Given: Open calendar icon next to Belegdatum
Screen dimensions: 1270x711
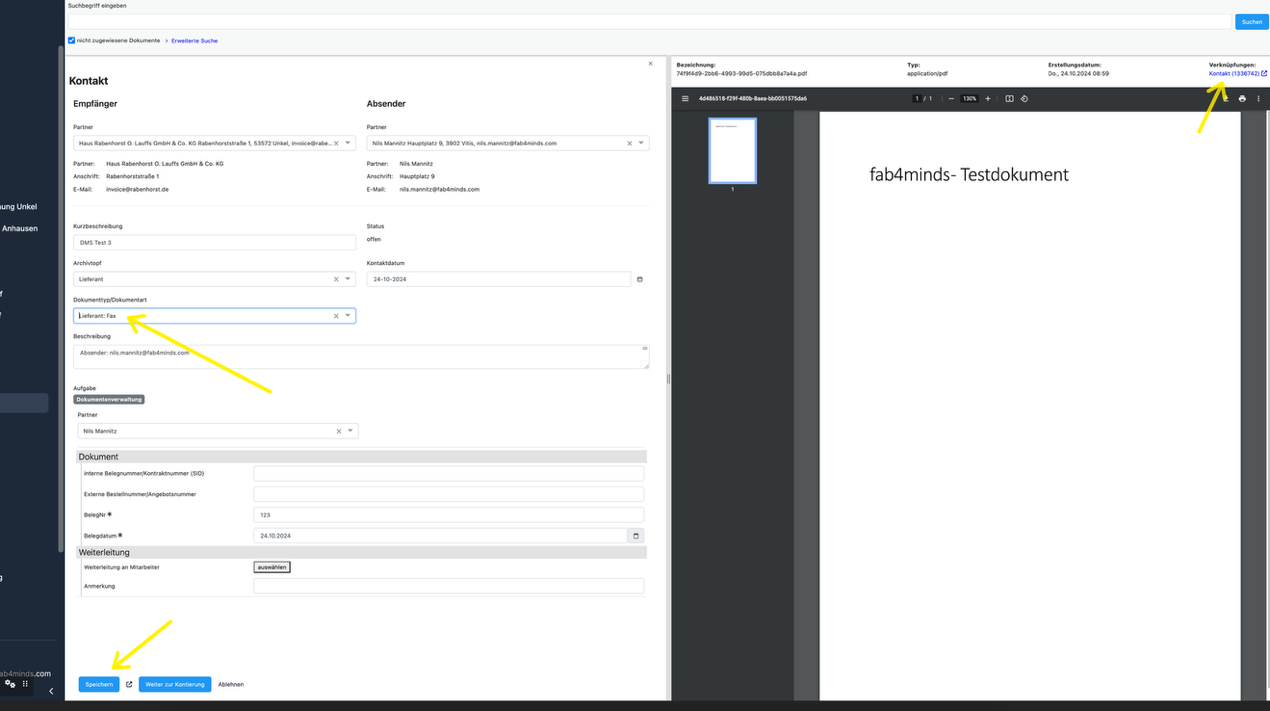Looking at the screenshot, I should click(x=636, y=536).
